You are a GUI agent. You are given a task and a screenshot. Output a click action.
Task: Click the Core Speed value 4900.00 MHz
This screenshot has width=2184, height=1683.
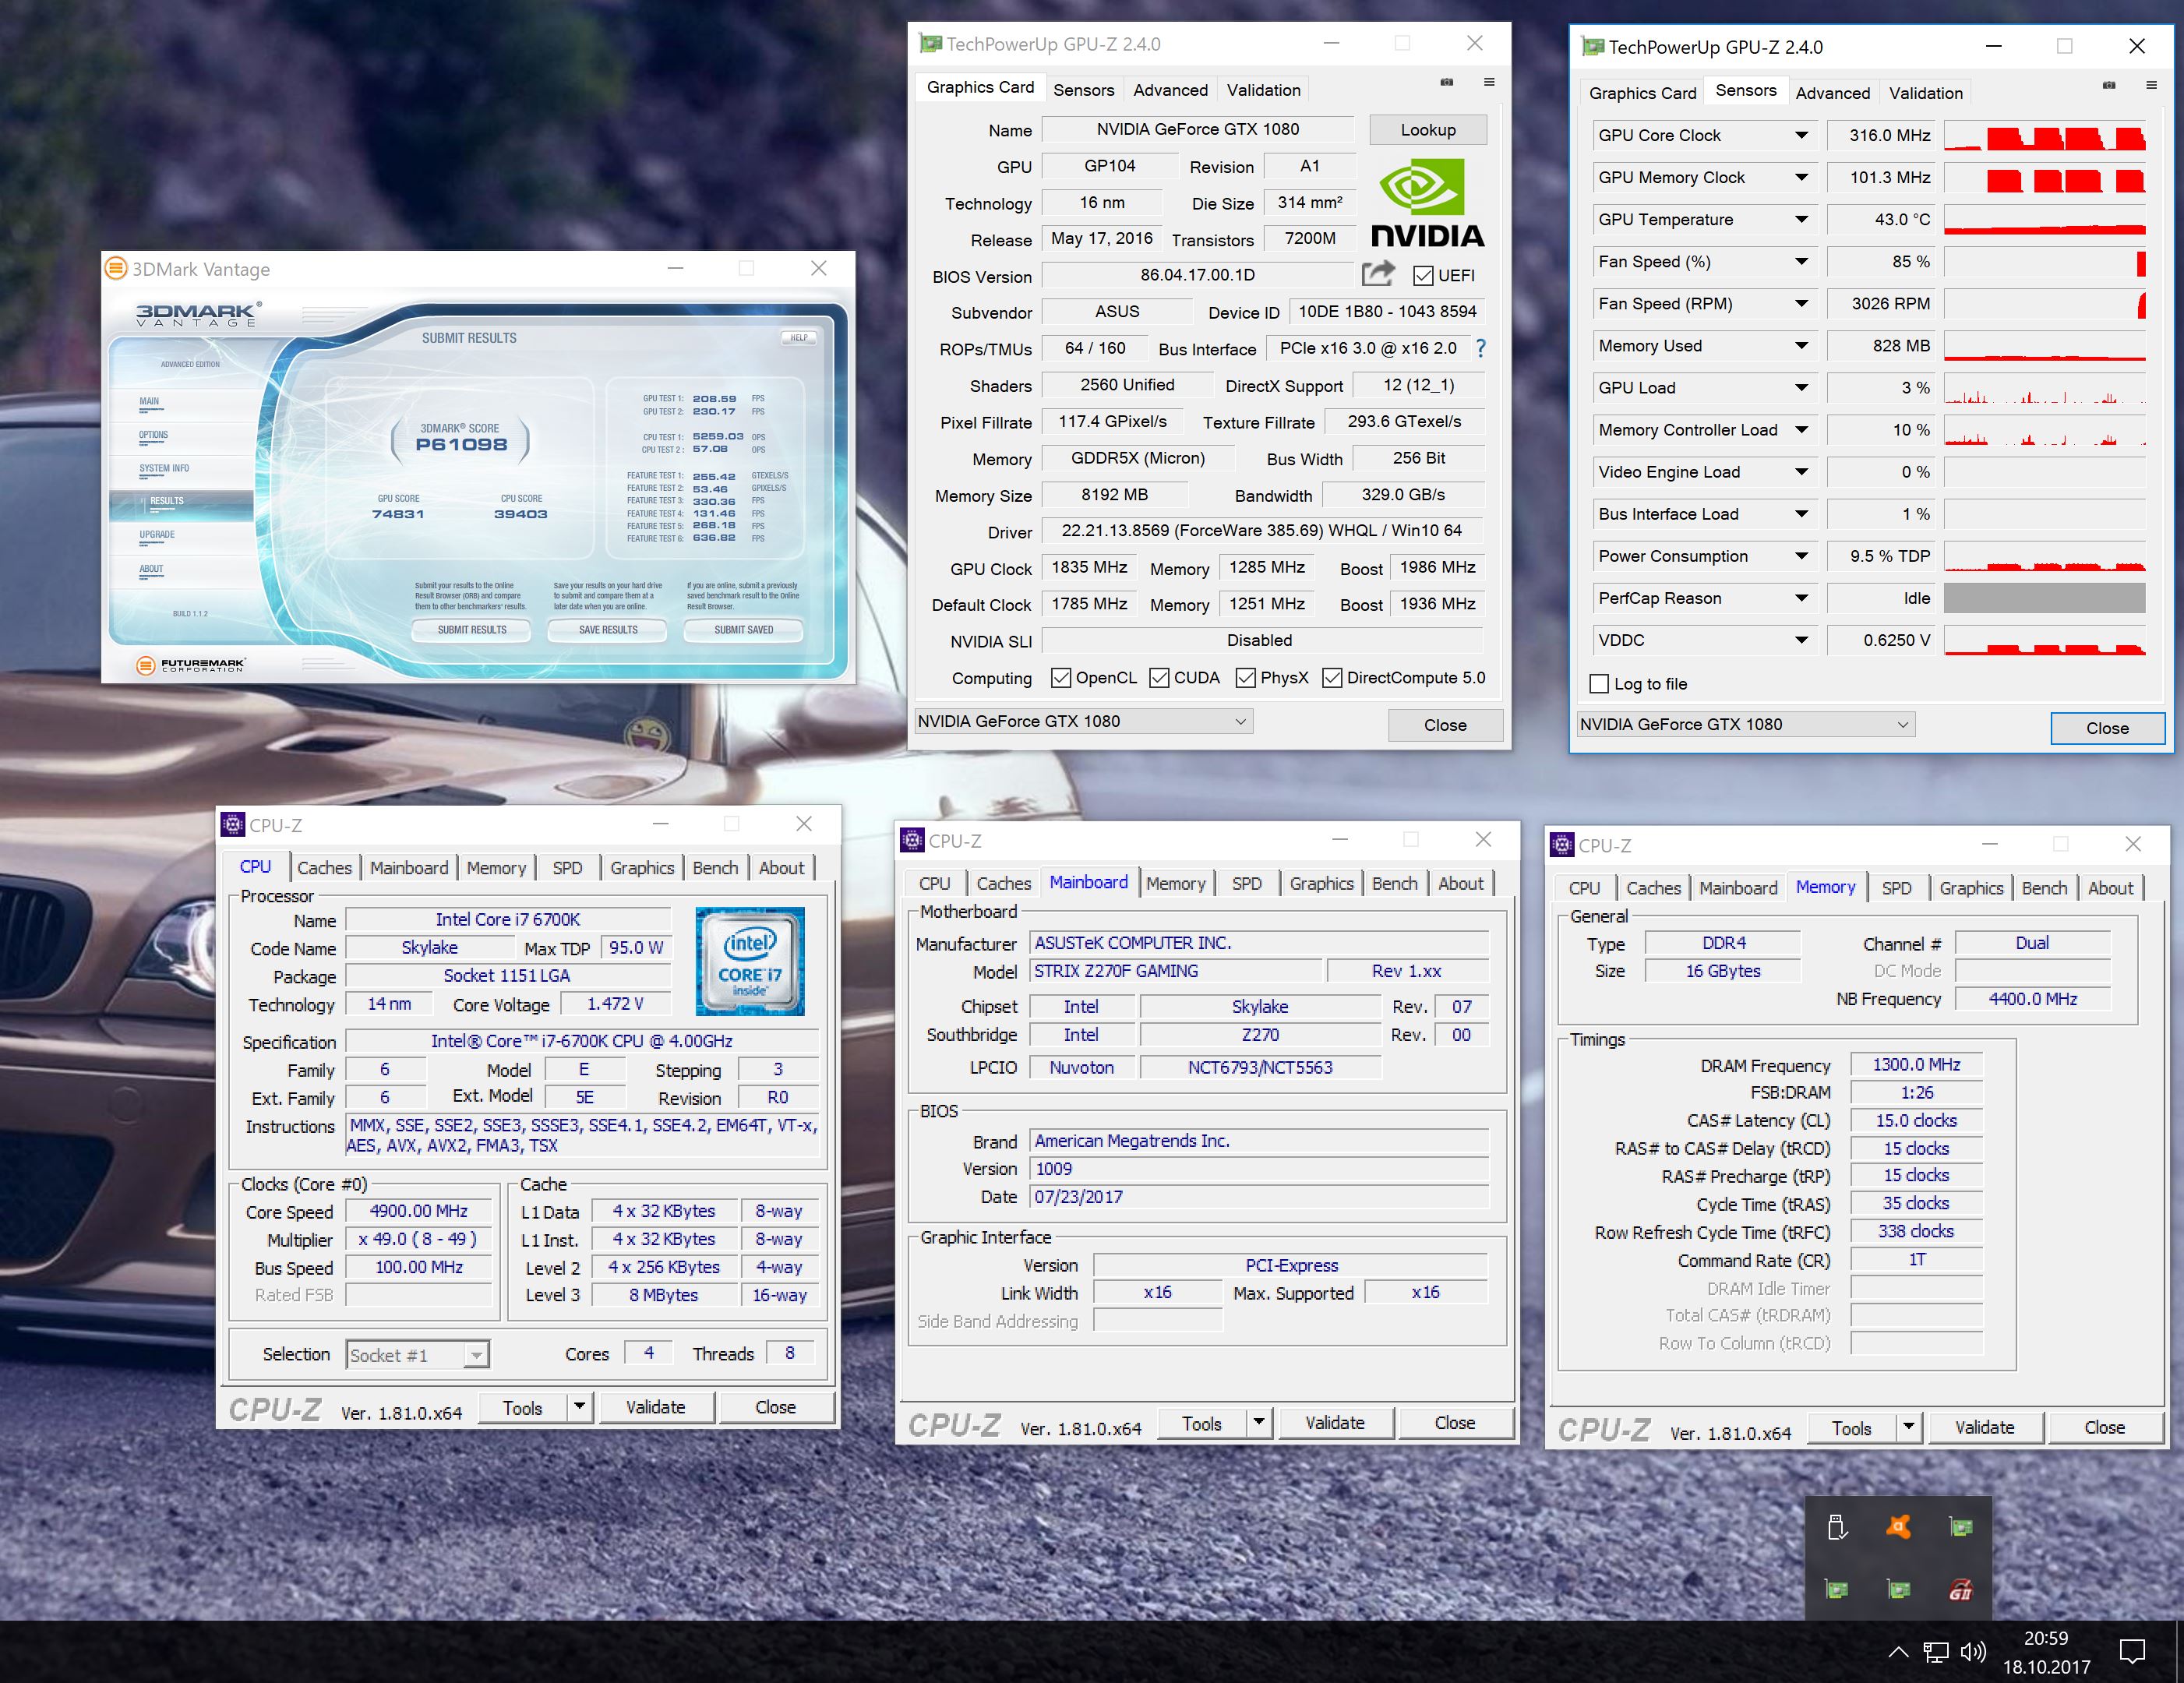[x=419, y=1211]
